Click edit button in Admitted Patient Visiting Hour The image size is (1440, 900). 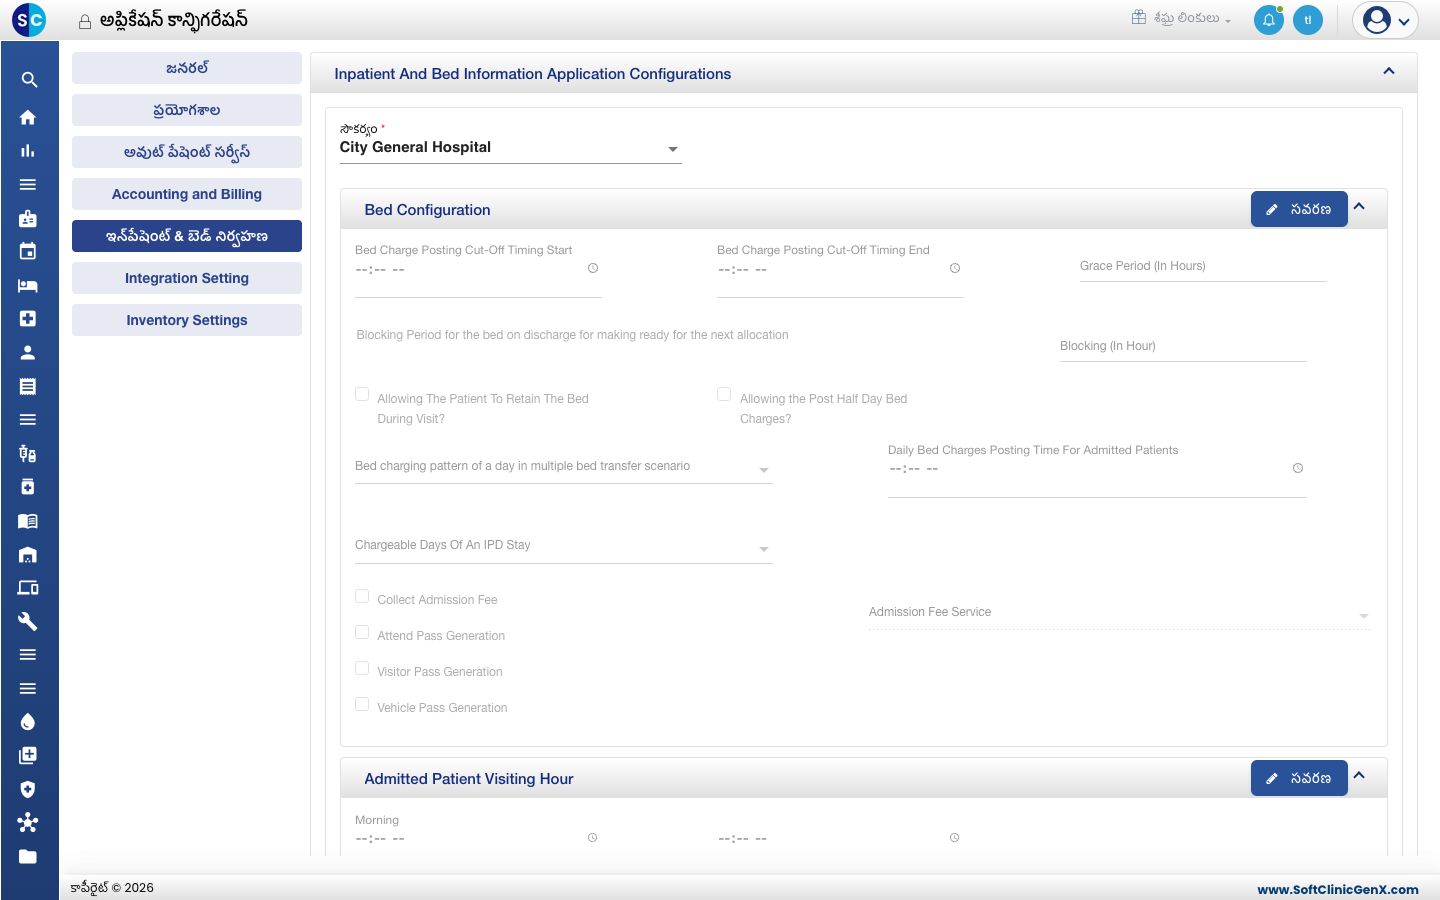coord(1299,778)
